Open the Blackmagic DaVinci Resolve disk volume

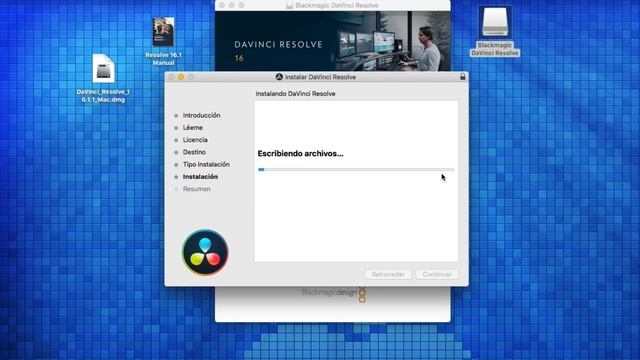[495, 21]
